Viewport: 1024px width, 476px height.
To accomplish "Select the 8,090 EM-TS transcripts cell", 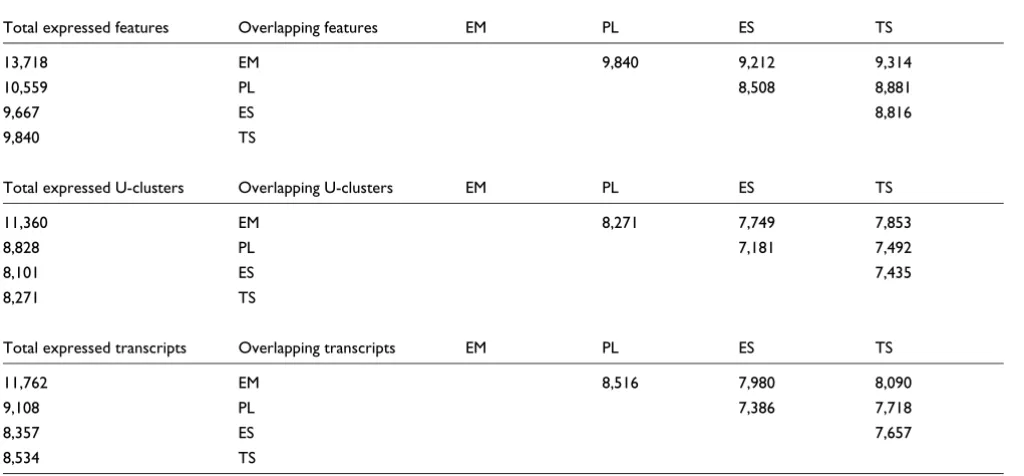I will pos(893,383).
